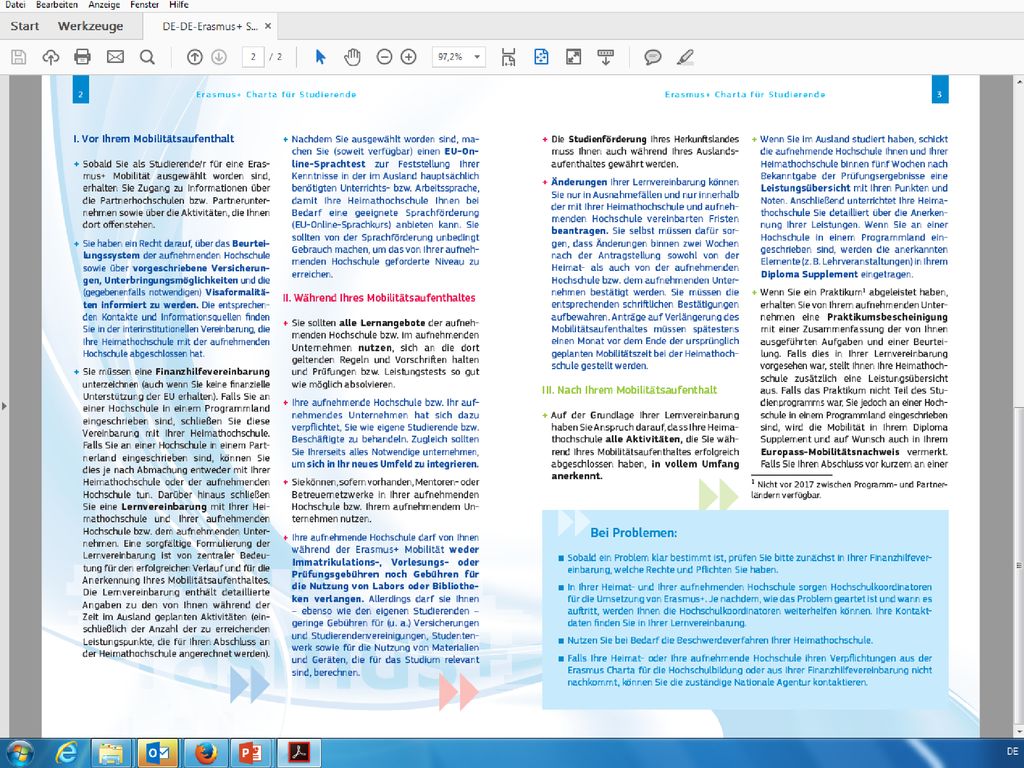Expand the left navigation pane arrow
Viewport: 1024px width, 768px height.
pyautogui.click(x=5, y=406)
